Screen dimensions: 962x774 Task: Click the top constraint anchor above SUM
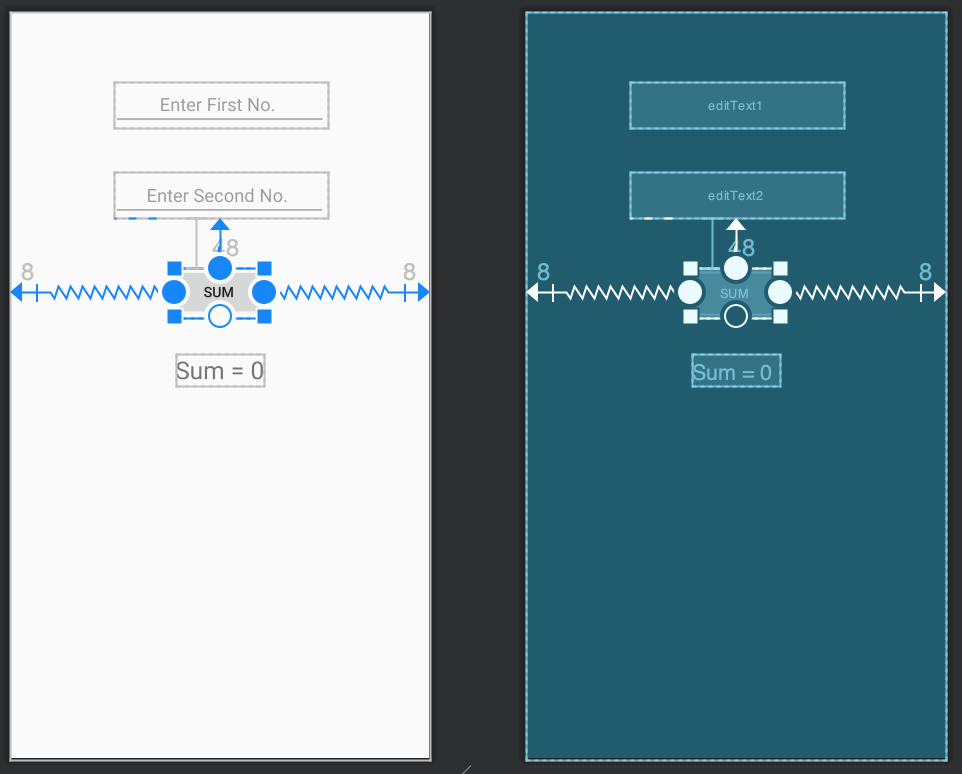[220, 268]
